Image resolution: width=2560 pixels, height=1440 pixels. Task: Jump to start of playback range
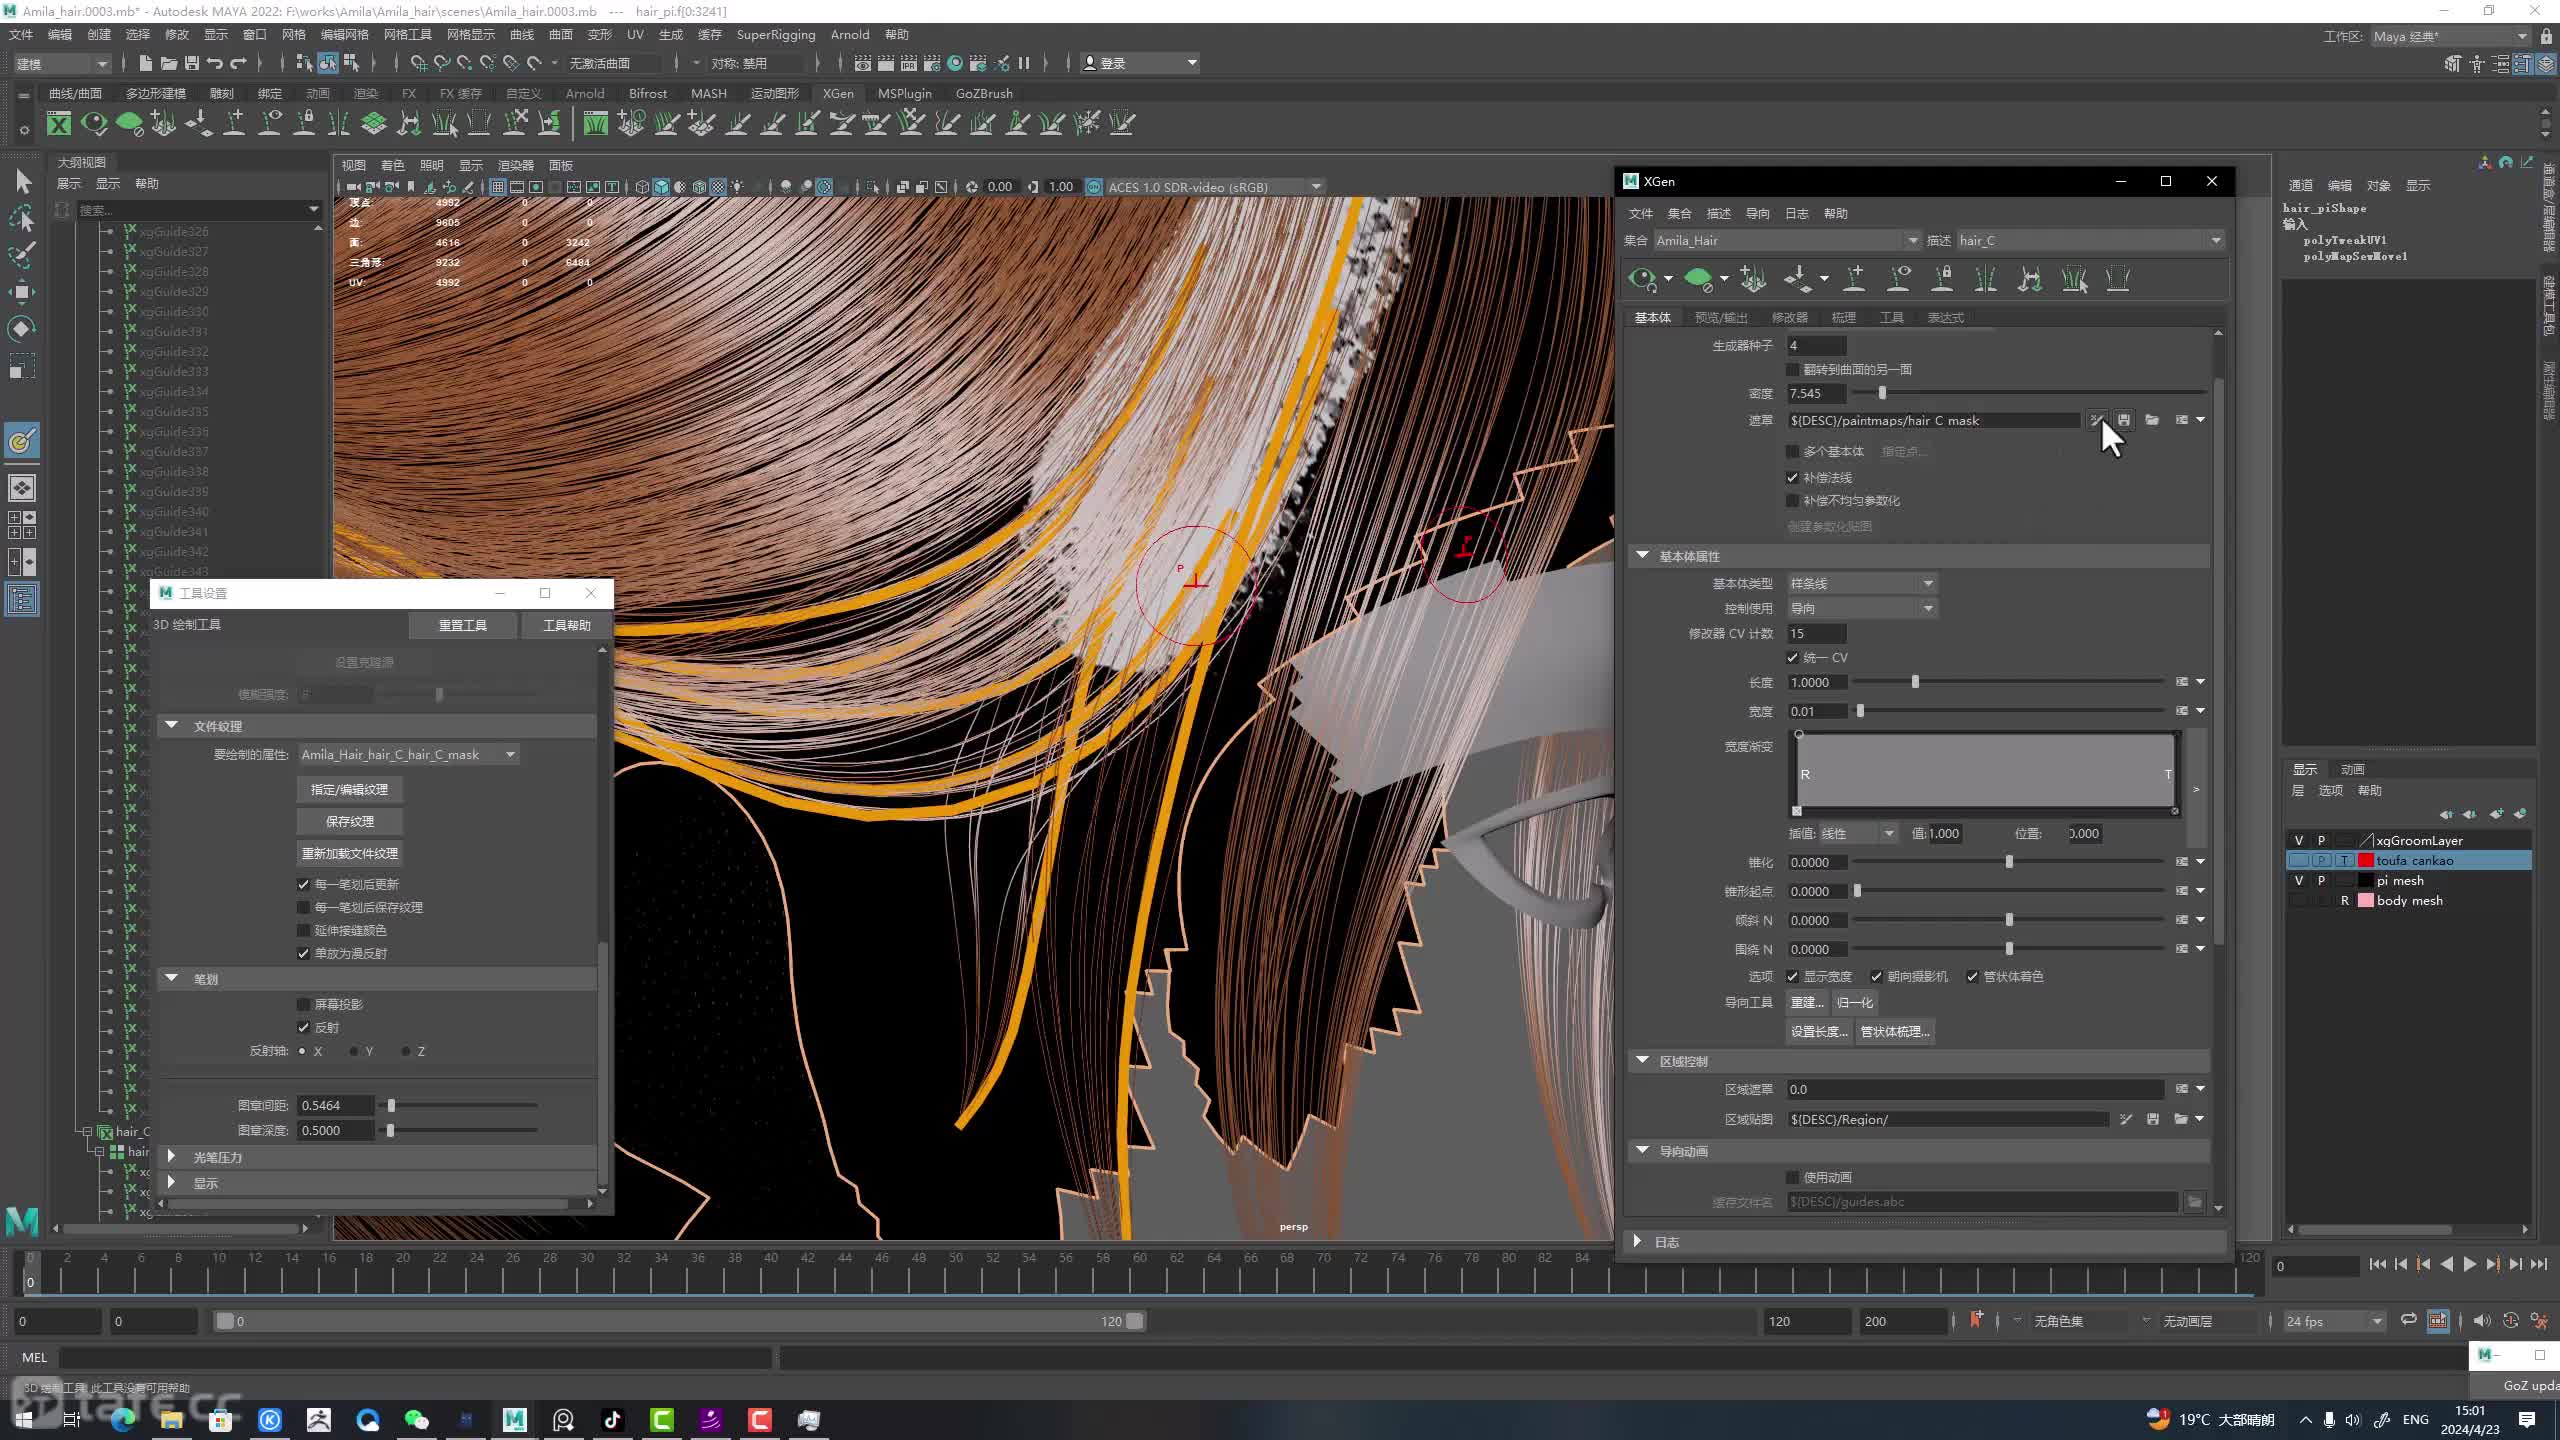[x=2378, y=1265]
